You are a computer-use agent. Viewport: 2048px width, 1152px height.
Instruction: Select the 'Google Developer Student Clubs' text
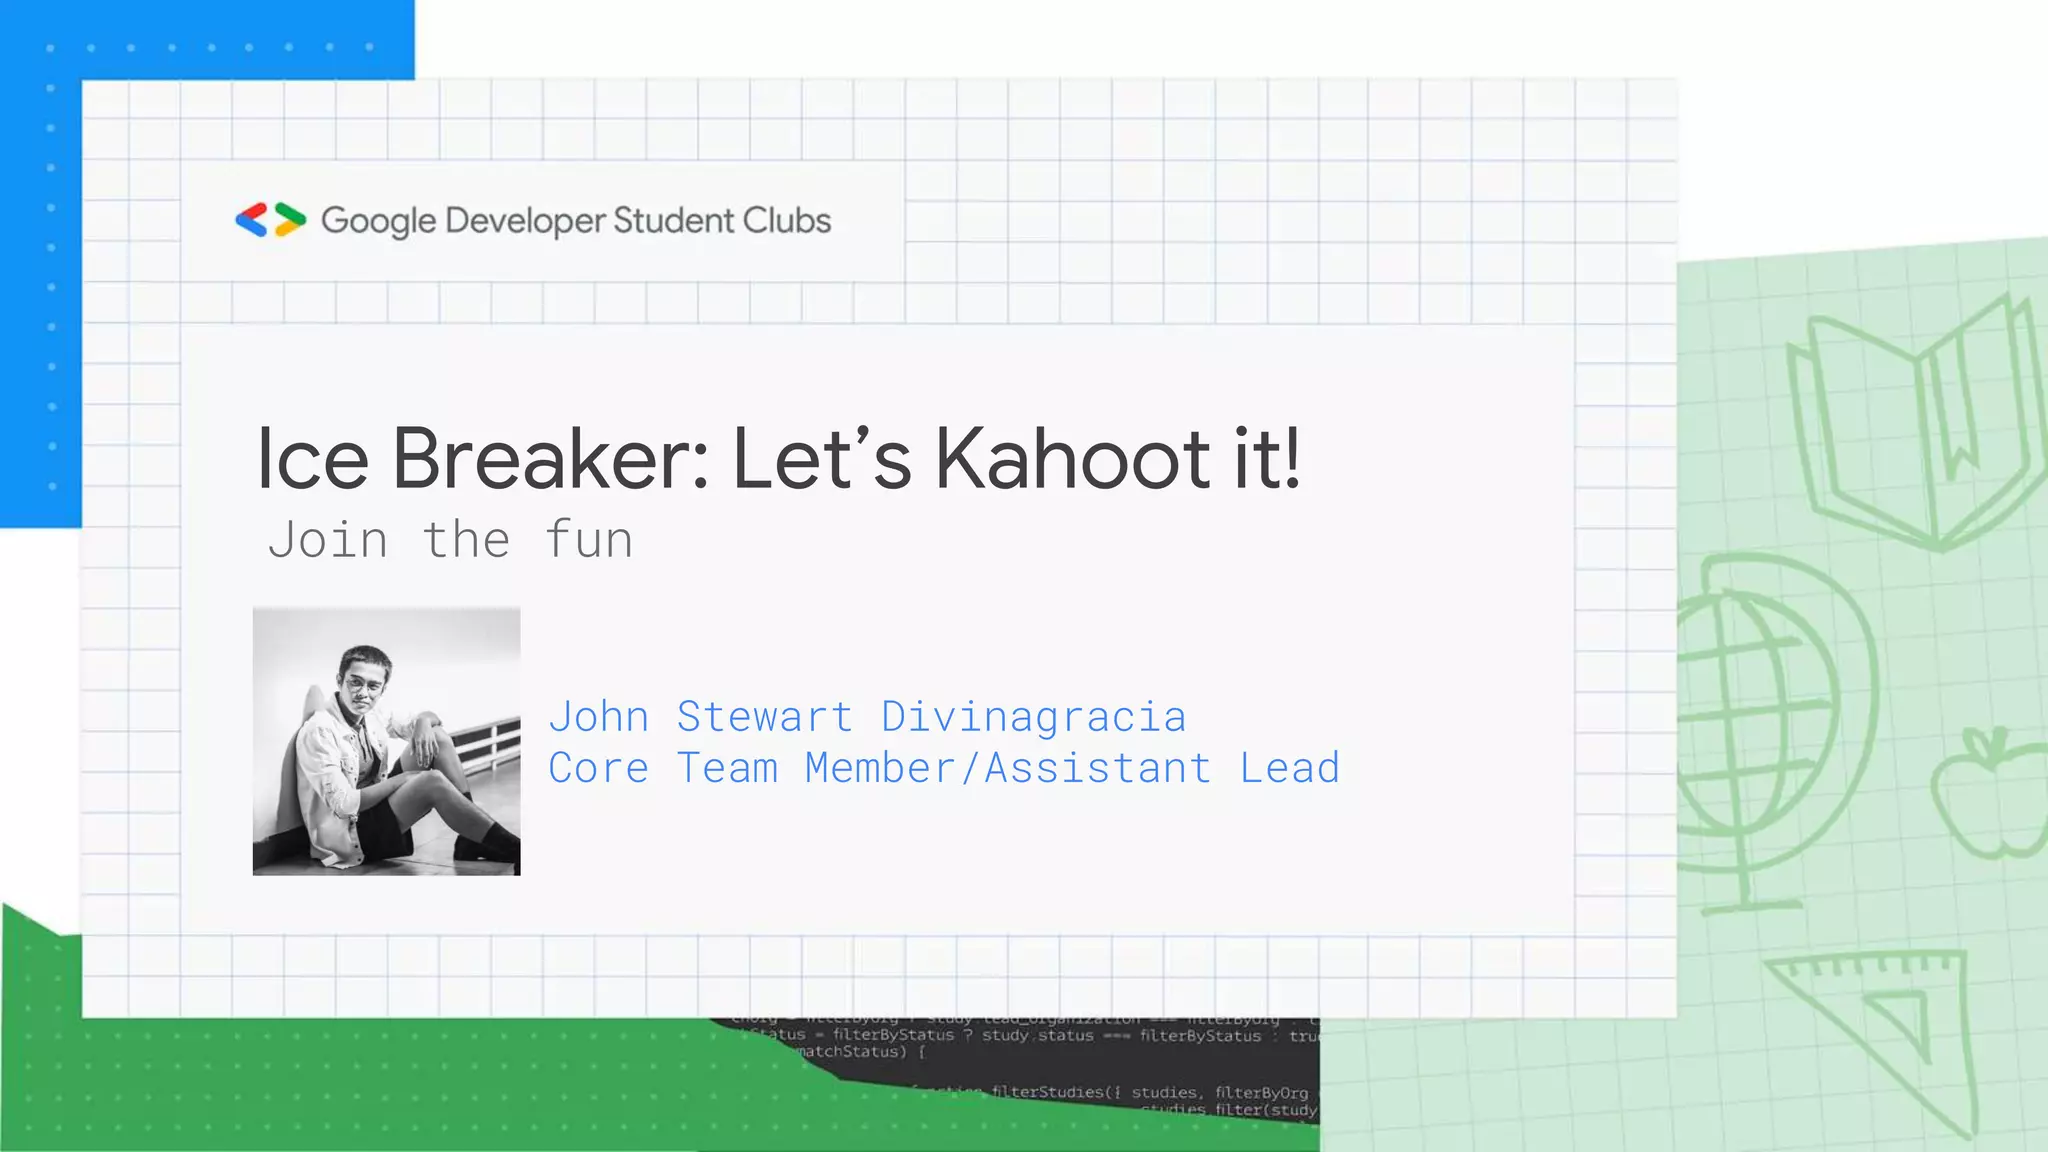576,221
